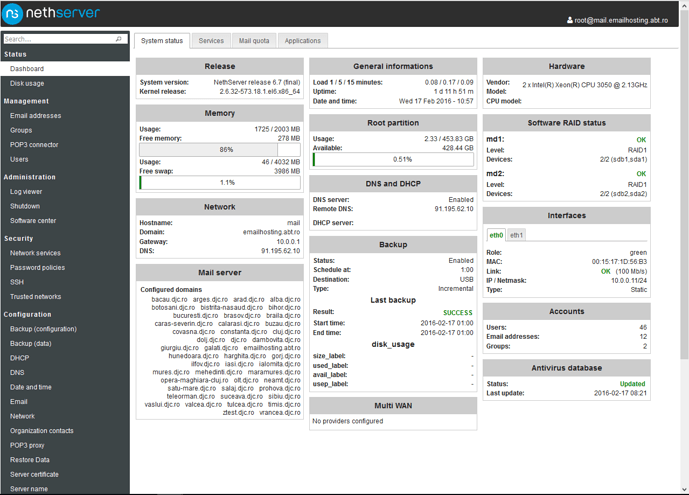Click the Mail server panel header
This screenshot has width=689, height=495.
pos(220,273)
